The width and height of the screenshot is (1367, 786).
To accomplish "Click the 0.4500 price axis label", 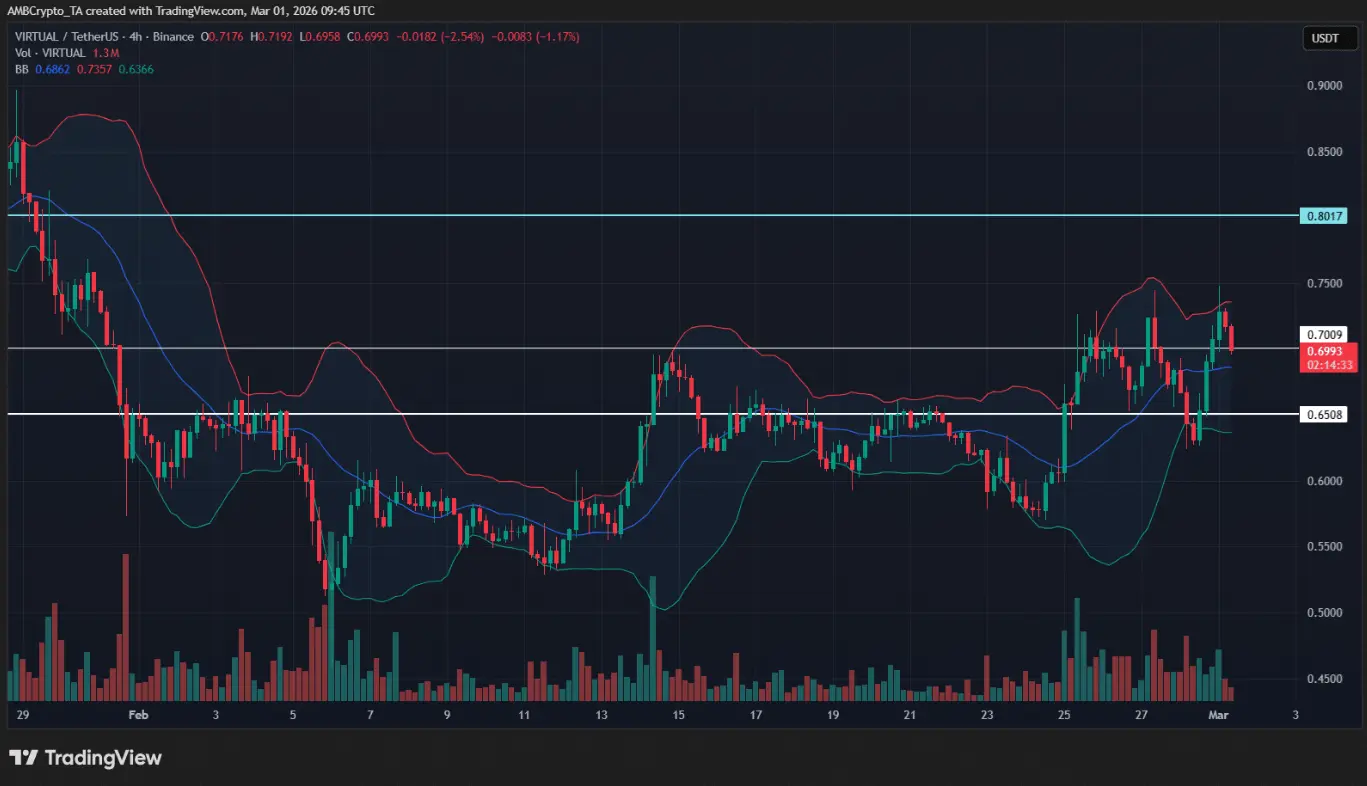I will pyautogui.click(x=1325, y=679).
